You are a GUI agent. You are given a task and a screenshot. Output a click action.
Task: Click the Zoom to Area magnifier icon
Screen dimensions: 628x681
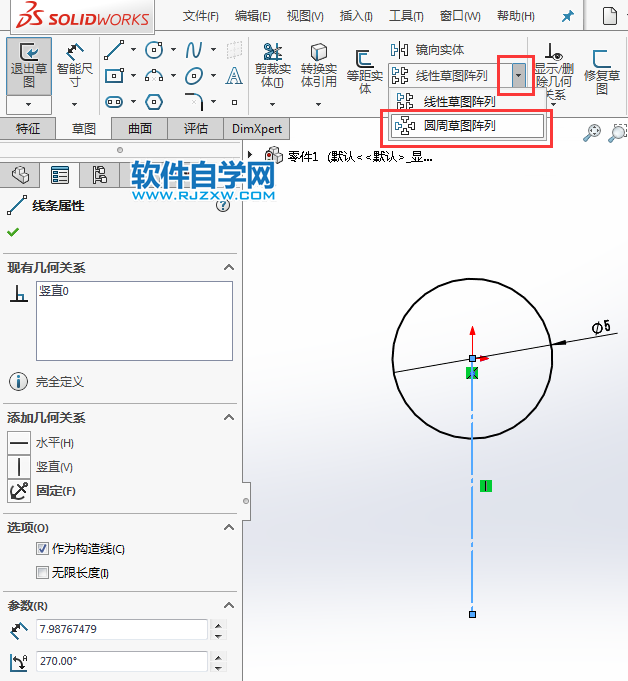click(x=618, y=132)
